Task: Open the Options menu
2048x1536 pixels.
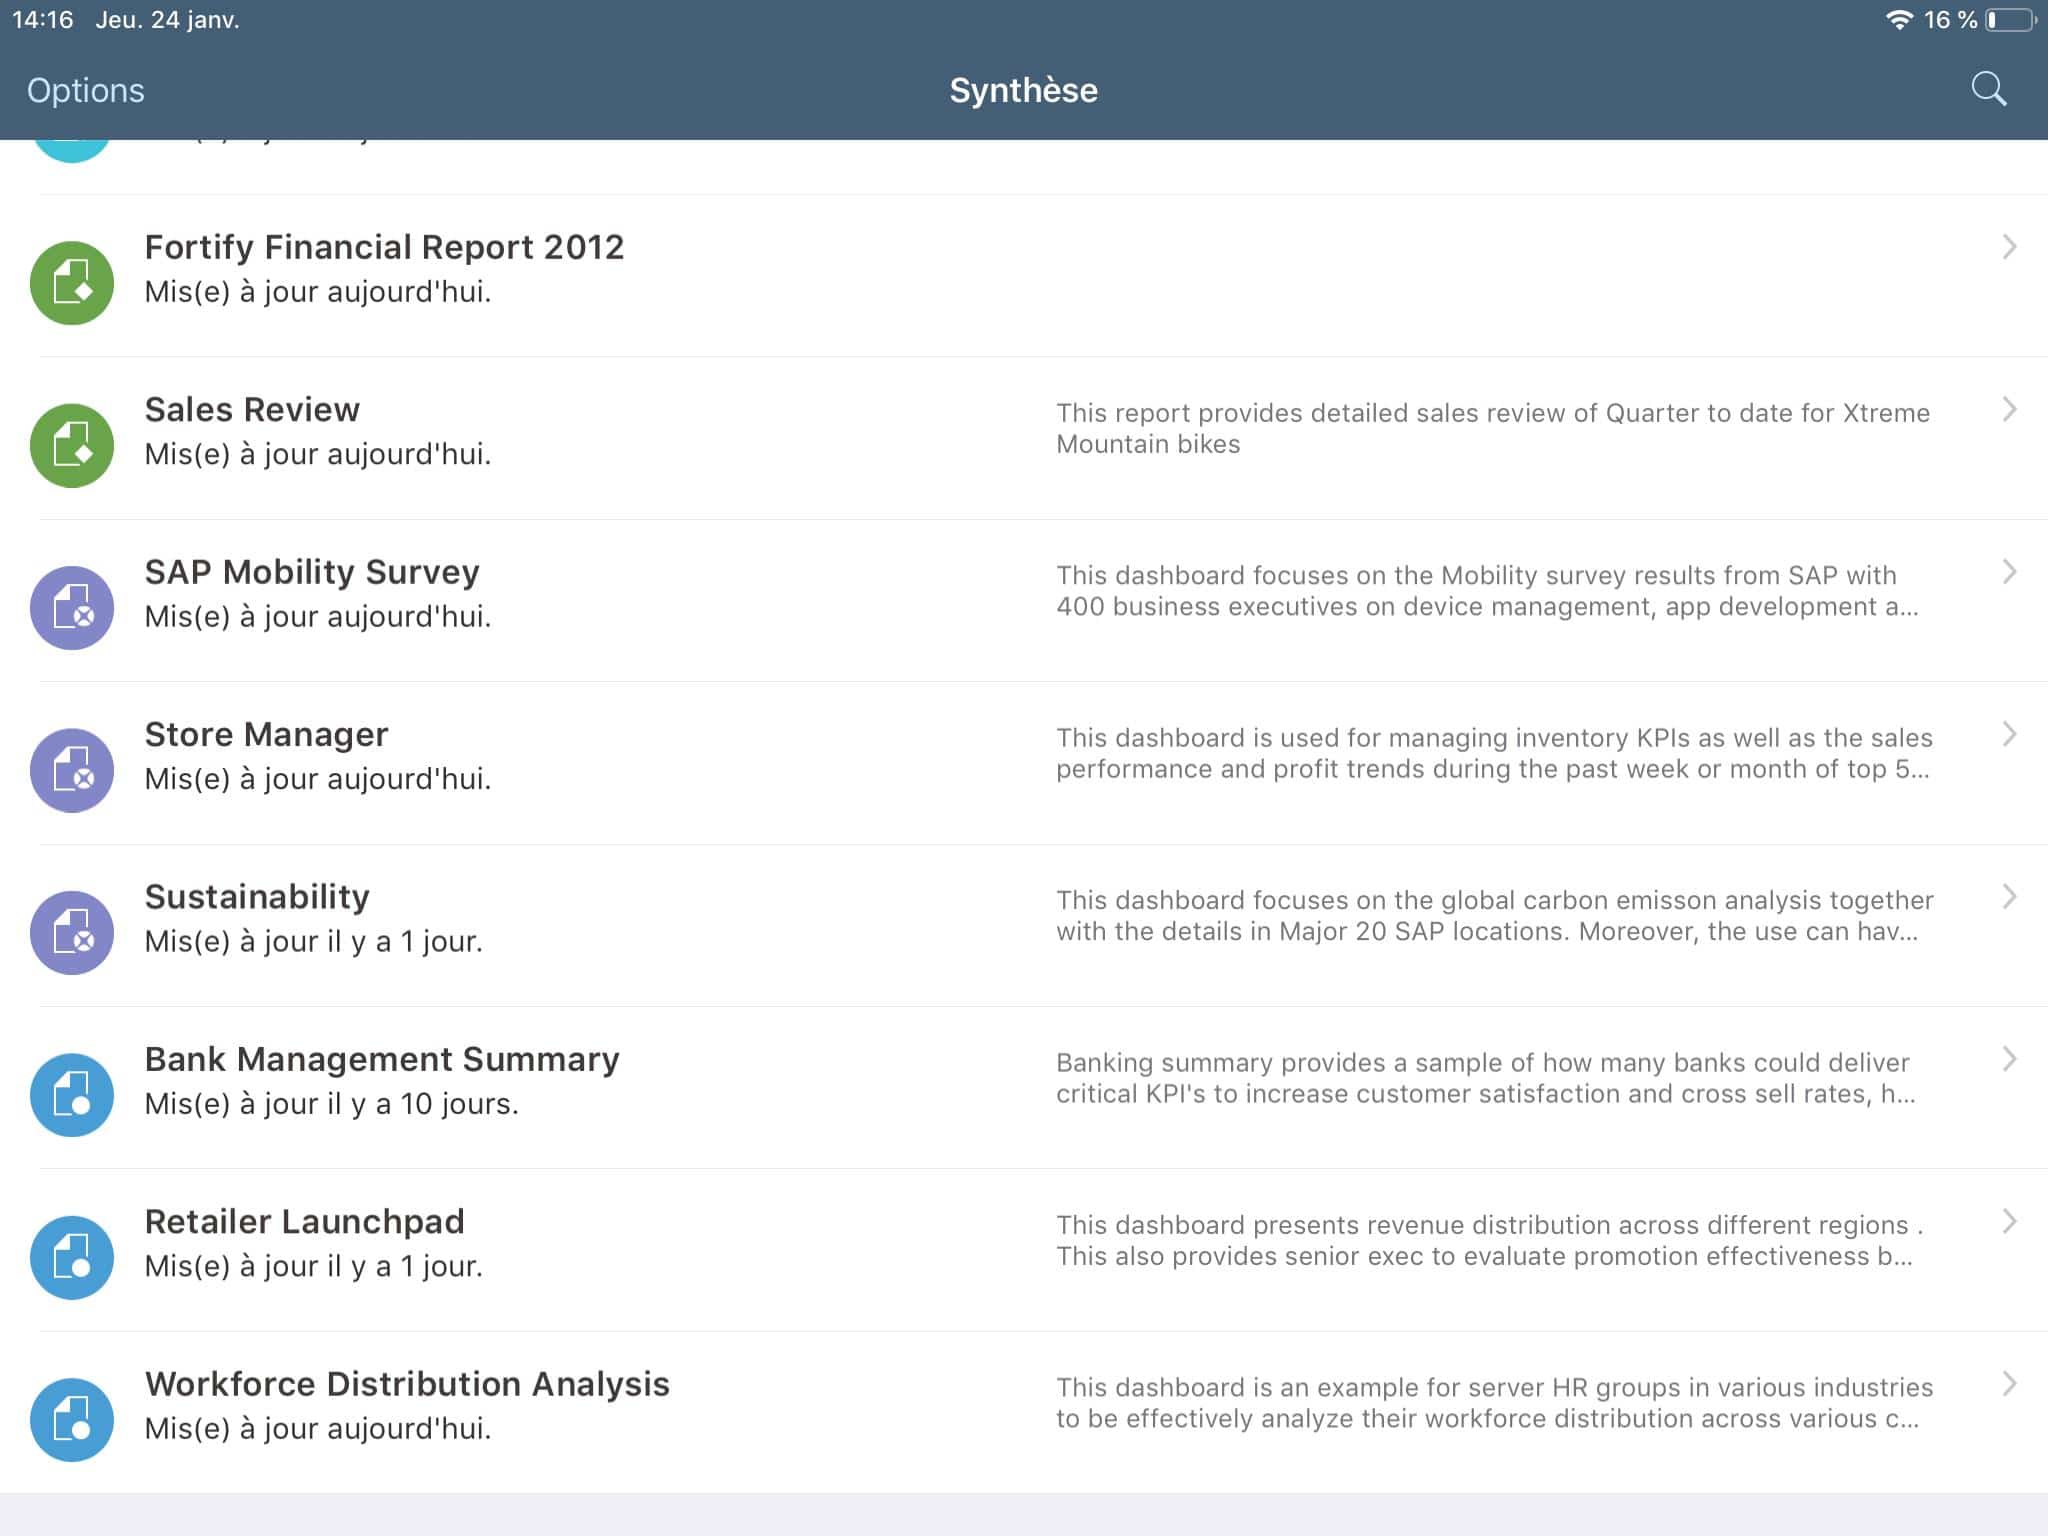Action: tap(85, 90)
